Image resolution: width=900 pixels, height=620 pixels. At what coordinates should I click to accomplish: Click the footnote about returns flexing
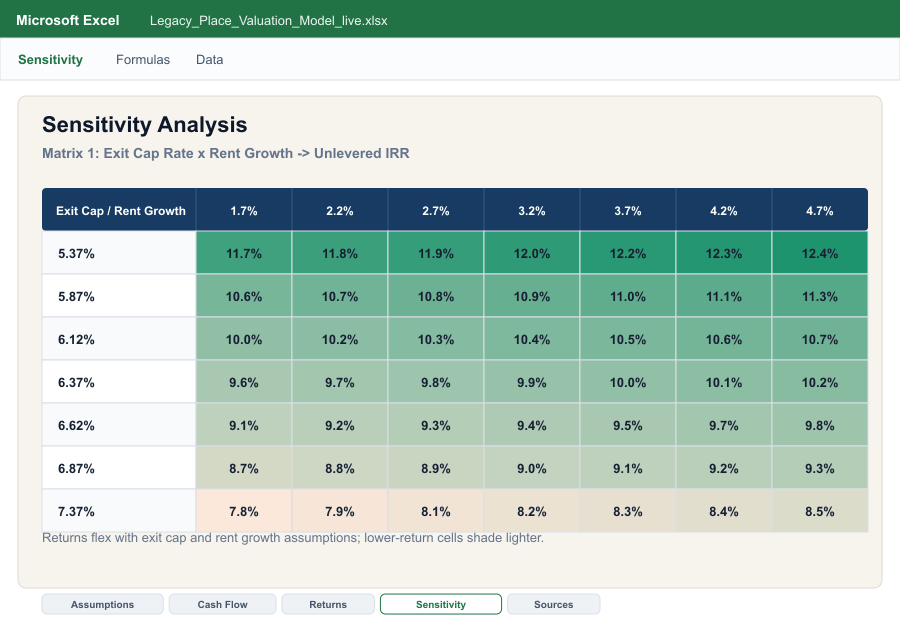[x=293, y=538]
